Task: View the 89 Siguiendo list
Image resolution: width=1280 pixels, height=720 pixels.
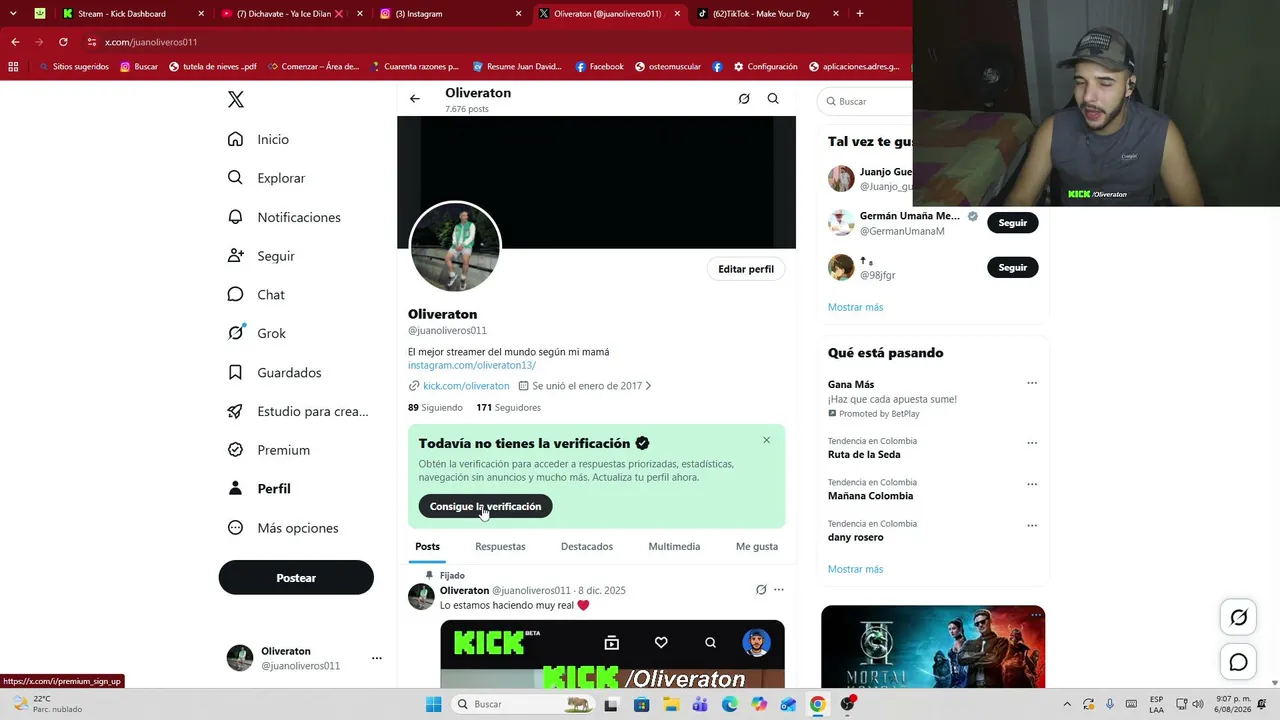Action: click(435, 408)
